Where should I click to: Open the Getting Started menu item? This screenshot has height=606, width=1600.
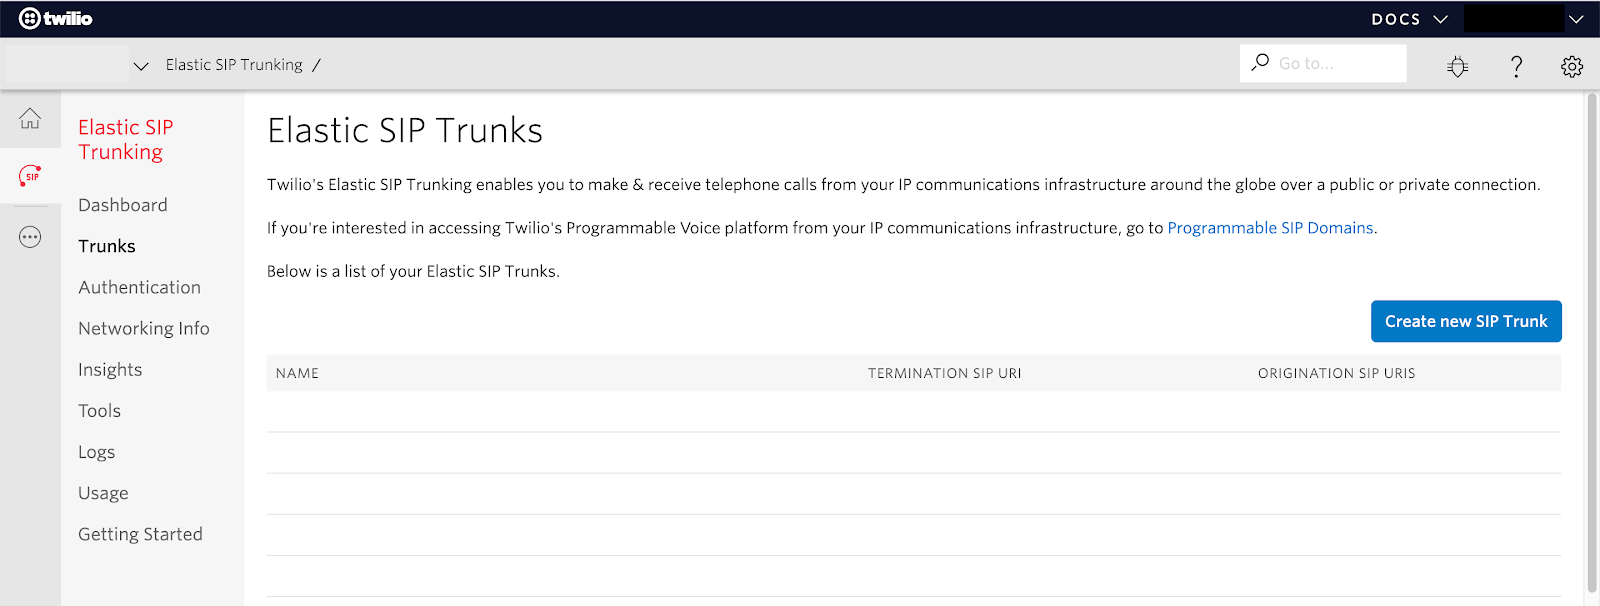pyautogui.click(x=140, y=534)
